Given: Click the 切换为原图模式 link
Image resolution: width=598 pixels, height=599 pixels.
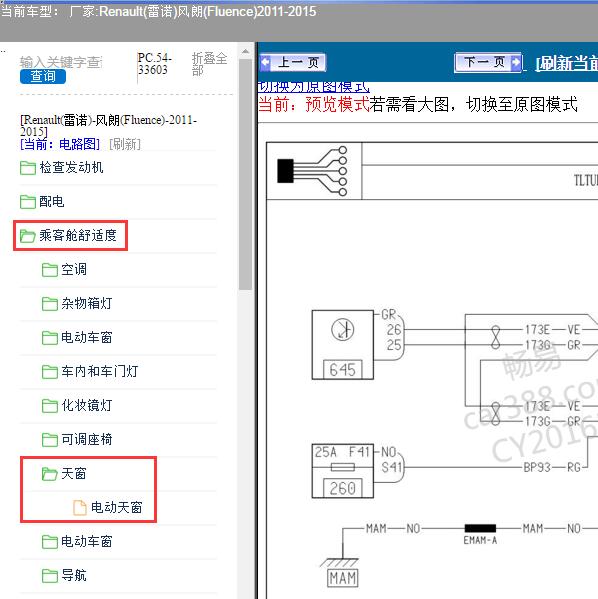Looking at the screenshot, I should (x=314, y=87).
